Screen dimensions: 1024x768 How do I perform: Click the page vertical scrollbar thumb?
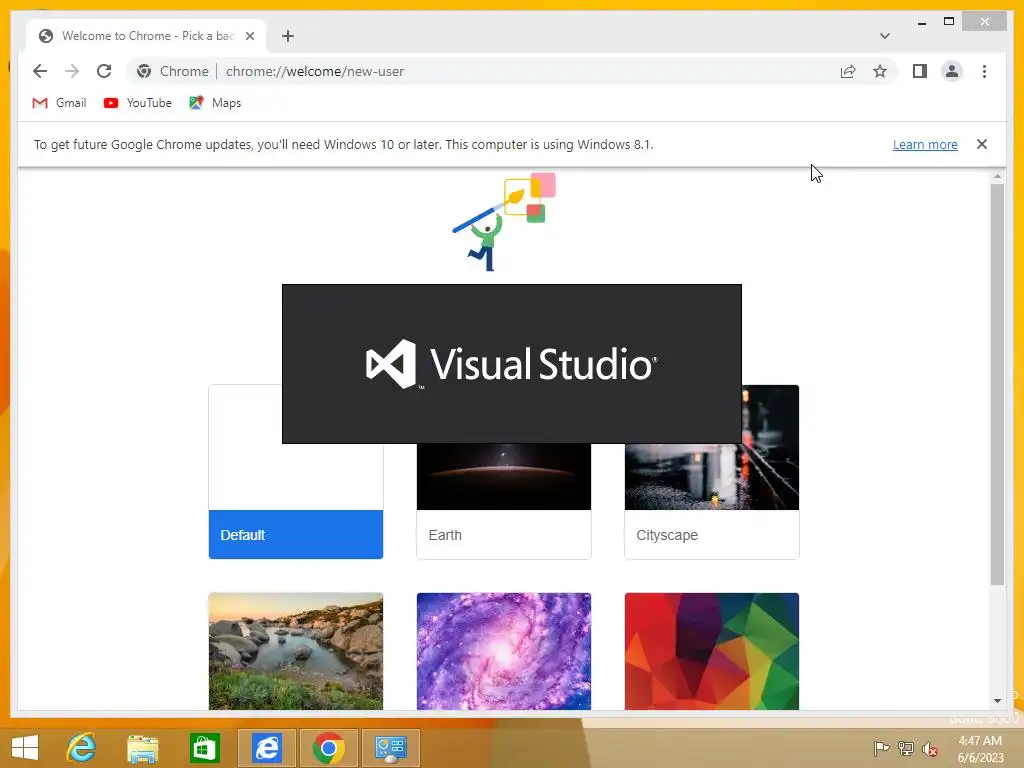point(997,384)
